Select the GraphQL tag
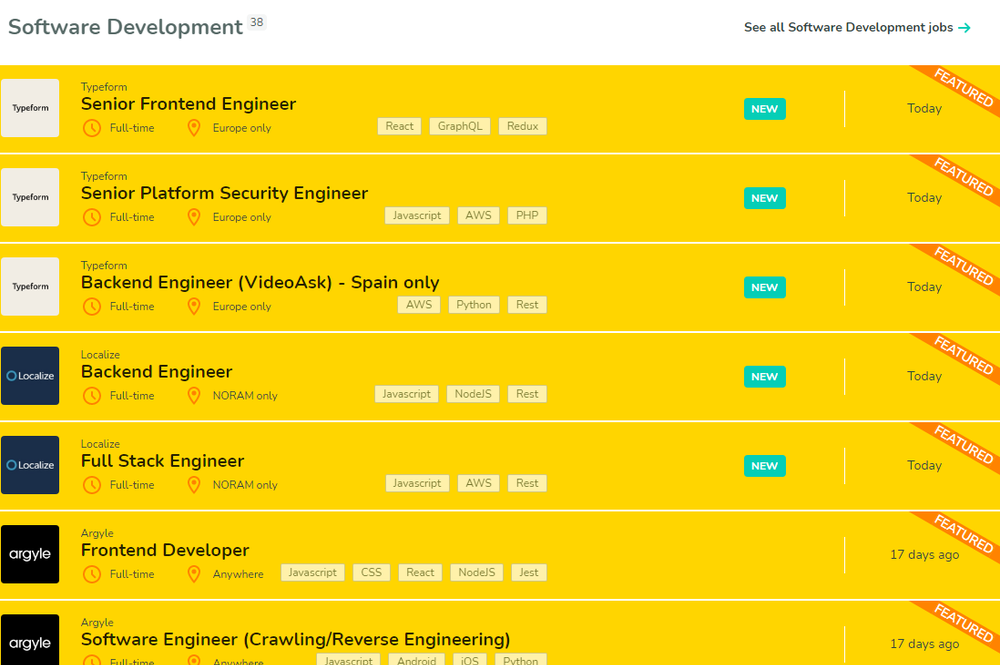The height and width of the screenshot is (665, 1000). coord(460,126)
